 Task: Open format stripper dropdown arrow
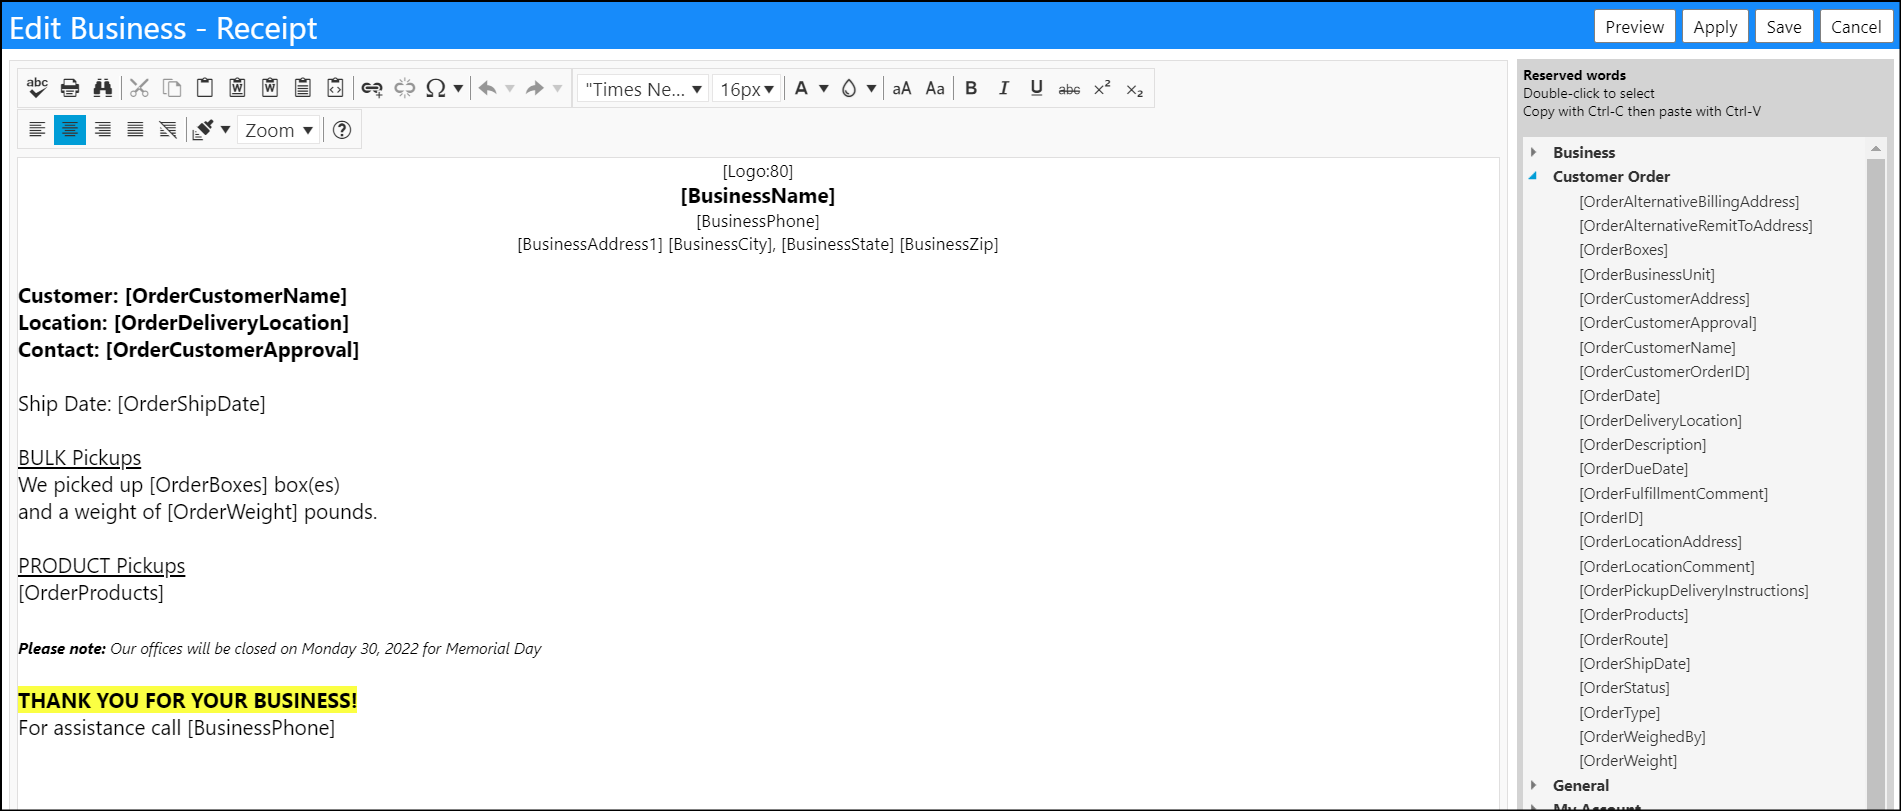(x=225, y=130)
